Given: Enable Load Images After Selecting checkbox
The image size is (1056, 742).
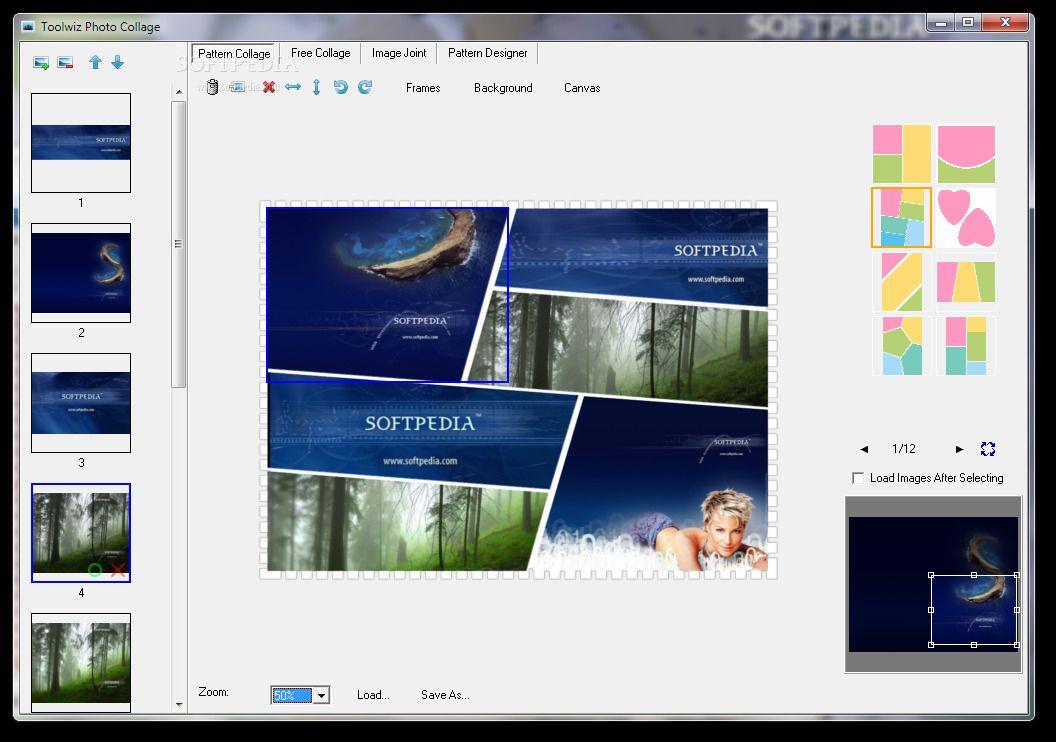Looking at the screenshot, I should pyautogui.click(x=858, y=478).
